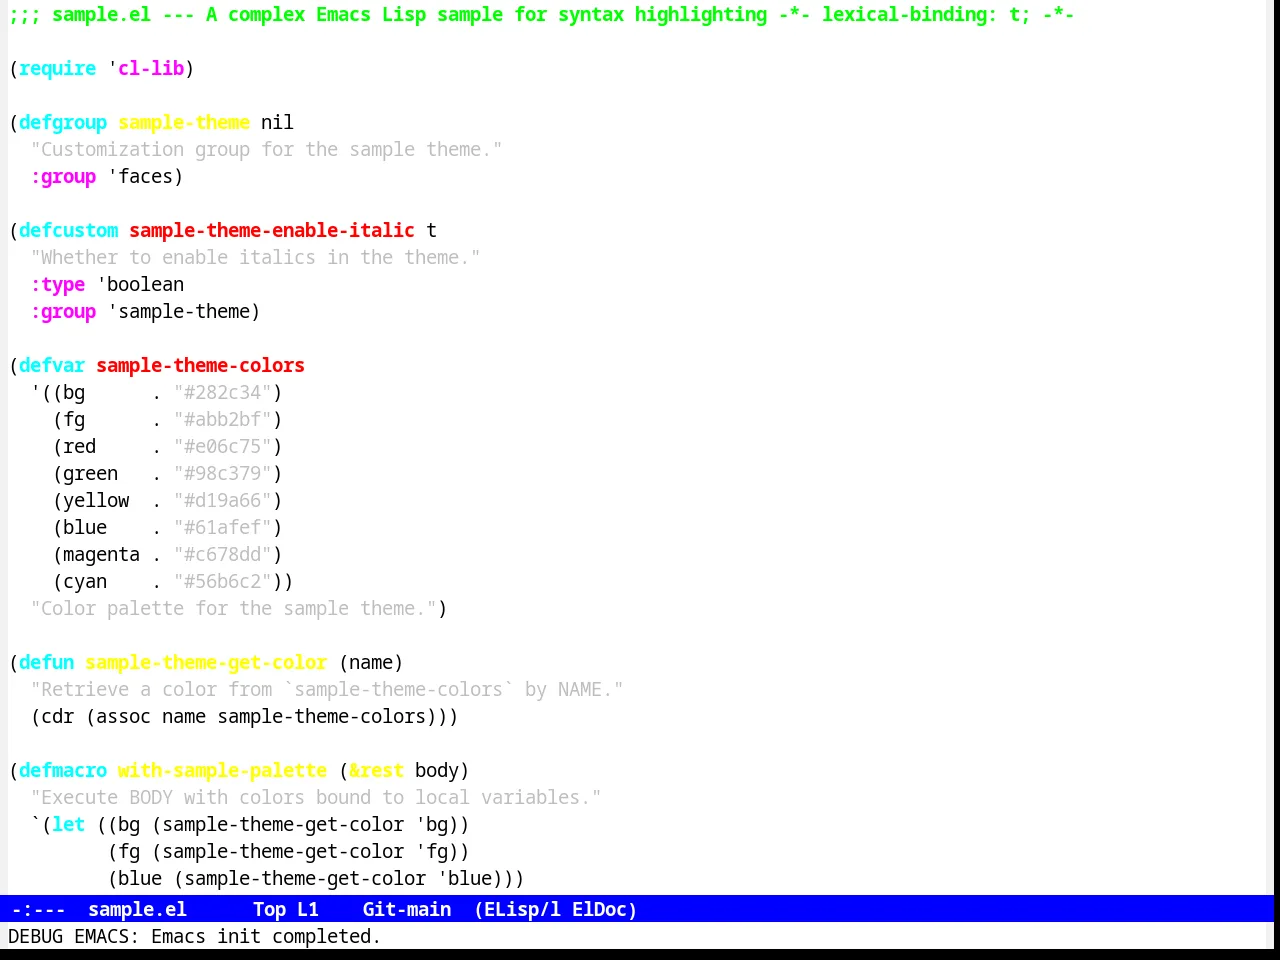This screenshot has height=960, width=1280.
Task: Click the color string "#c678dd"
Action: pos(223,554)
